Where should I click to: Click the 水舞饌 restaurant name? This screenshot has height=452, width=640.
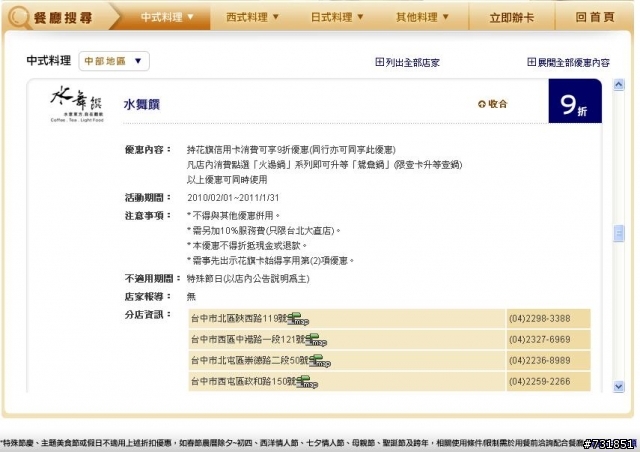142,105
